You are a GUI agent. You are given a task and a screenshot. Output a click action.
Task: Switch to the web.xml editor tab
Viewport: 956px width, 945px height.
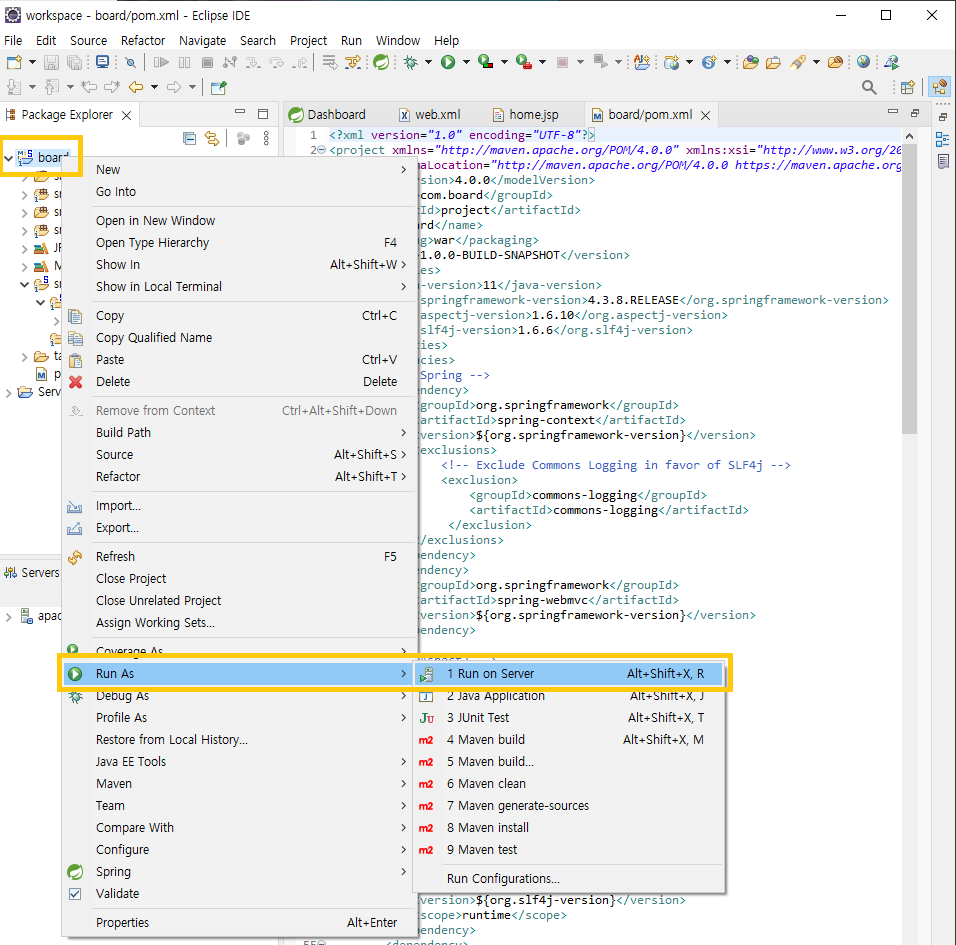coord(430,115)
